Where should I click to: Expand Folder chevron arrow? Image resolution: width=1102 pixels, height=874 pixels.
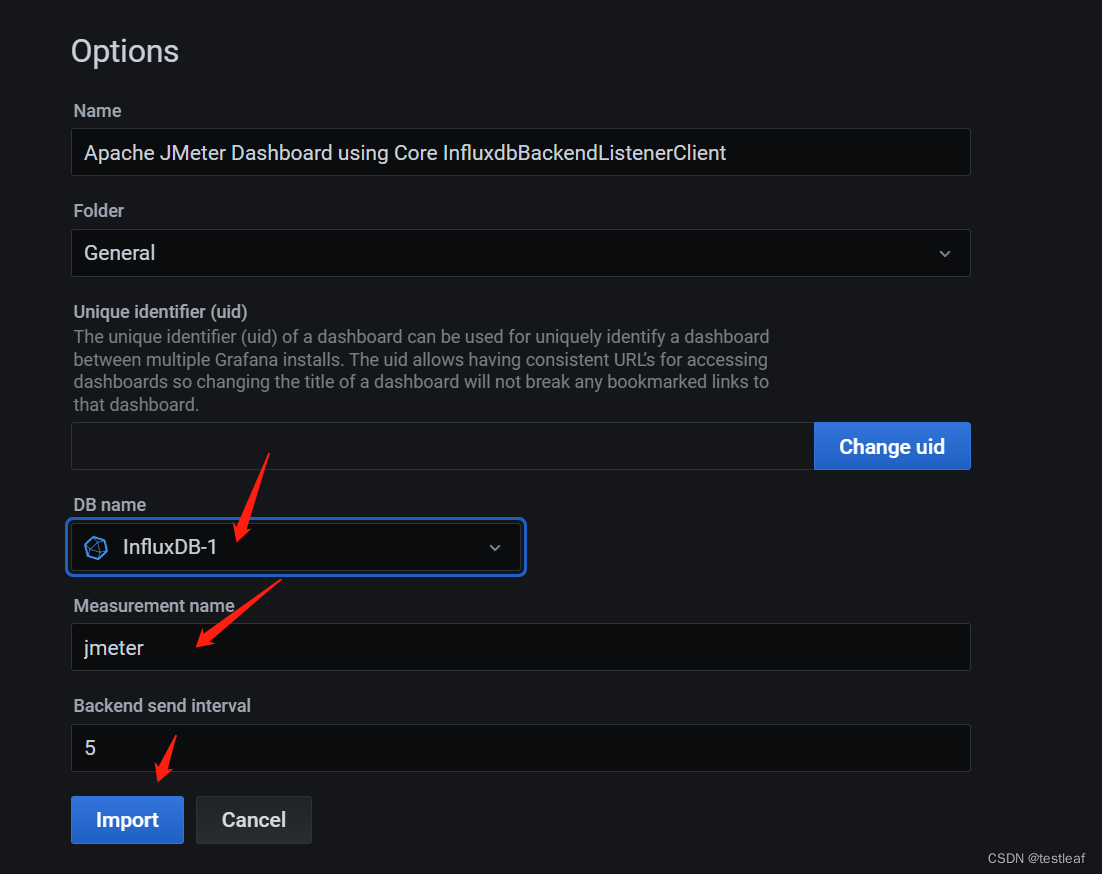[945, 254]
